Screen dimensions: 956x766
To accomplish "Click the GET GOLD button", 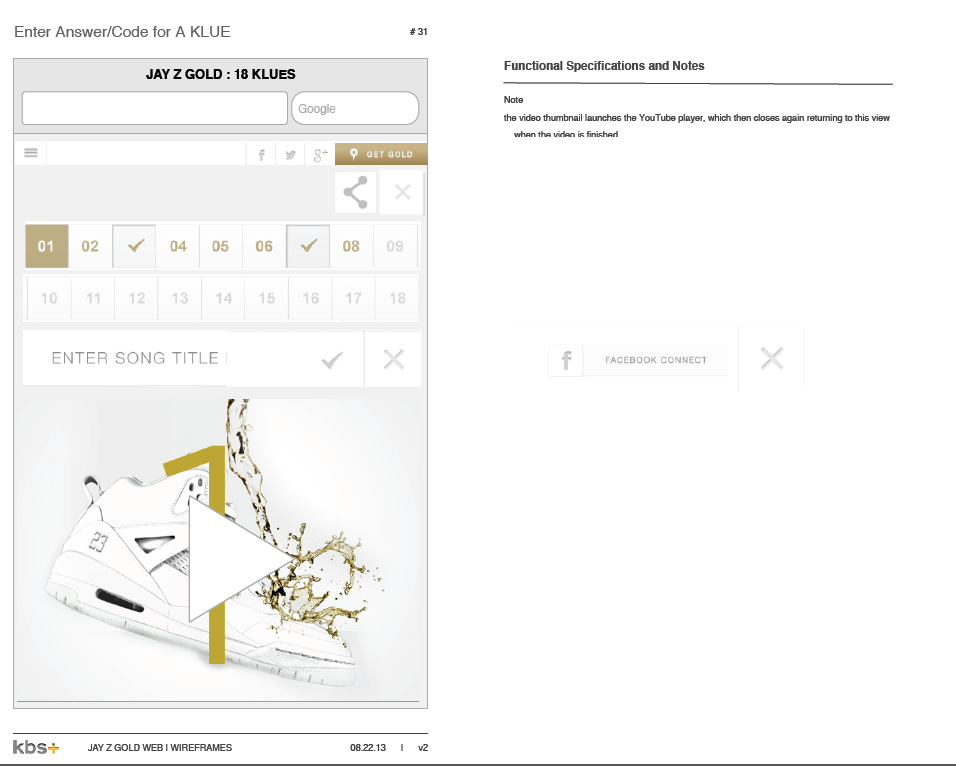I will point(381,154).
